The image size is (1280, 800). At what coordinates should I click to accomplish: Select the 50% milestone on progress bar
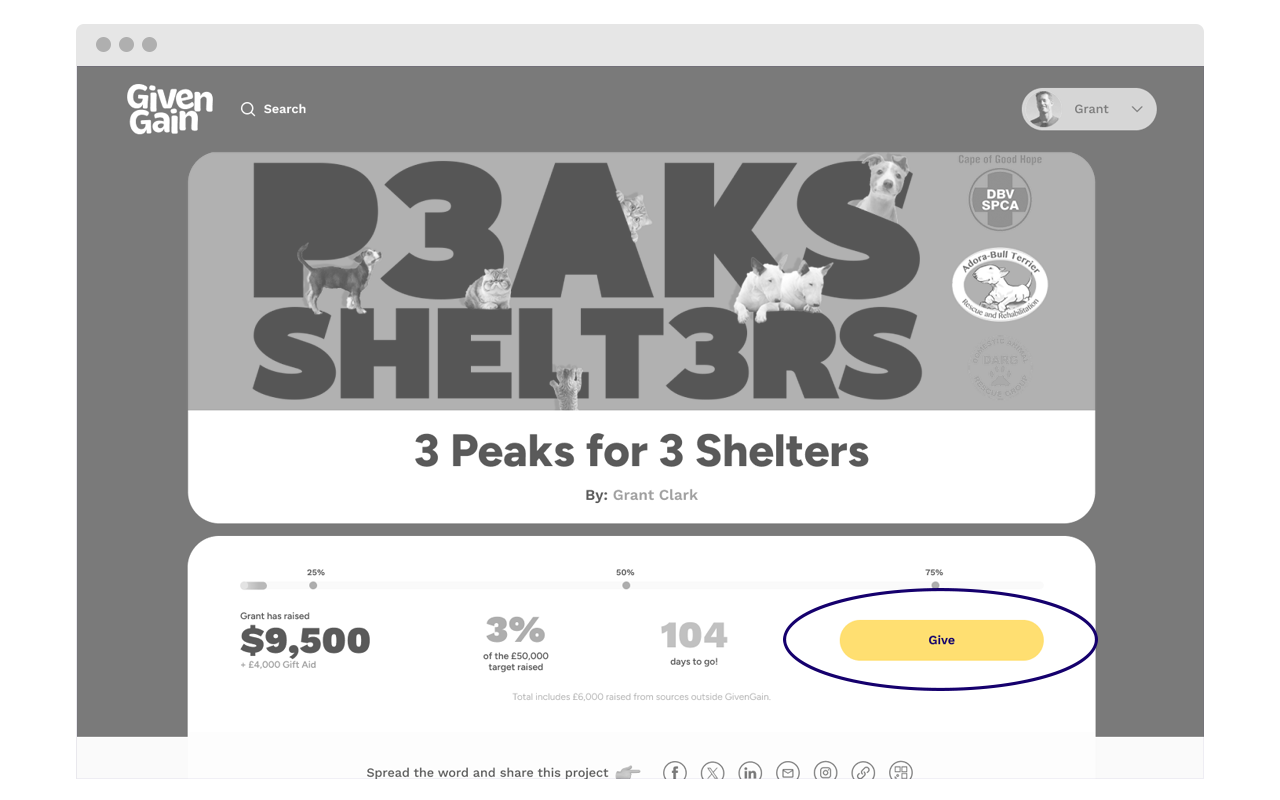[x=626, y=585]
